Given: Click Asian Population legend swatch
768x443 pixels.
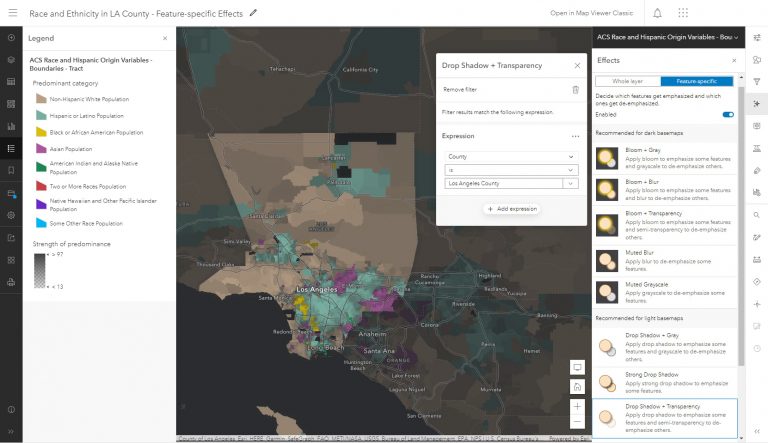Looking at the screenshot, I should tap(41, 148).
